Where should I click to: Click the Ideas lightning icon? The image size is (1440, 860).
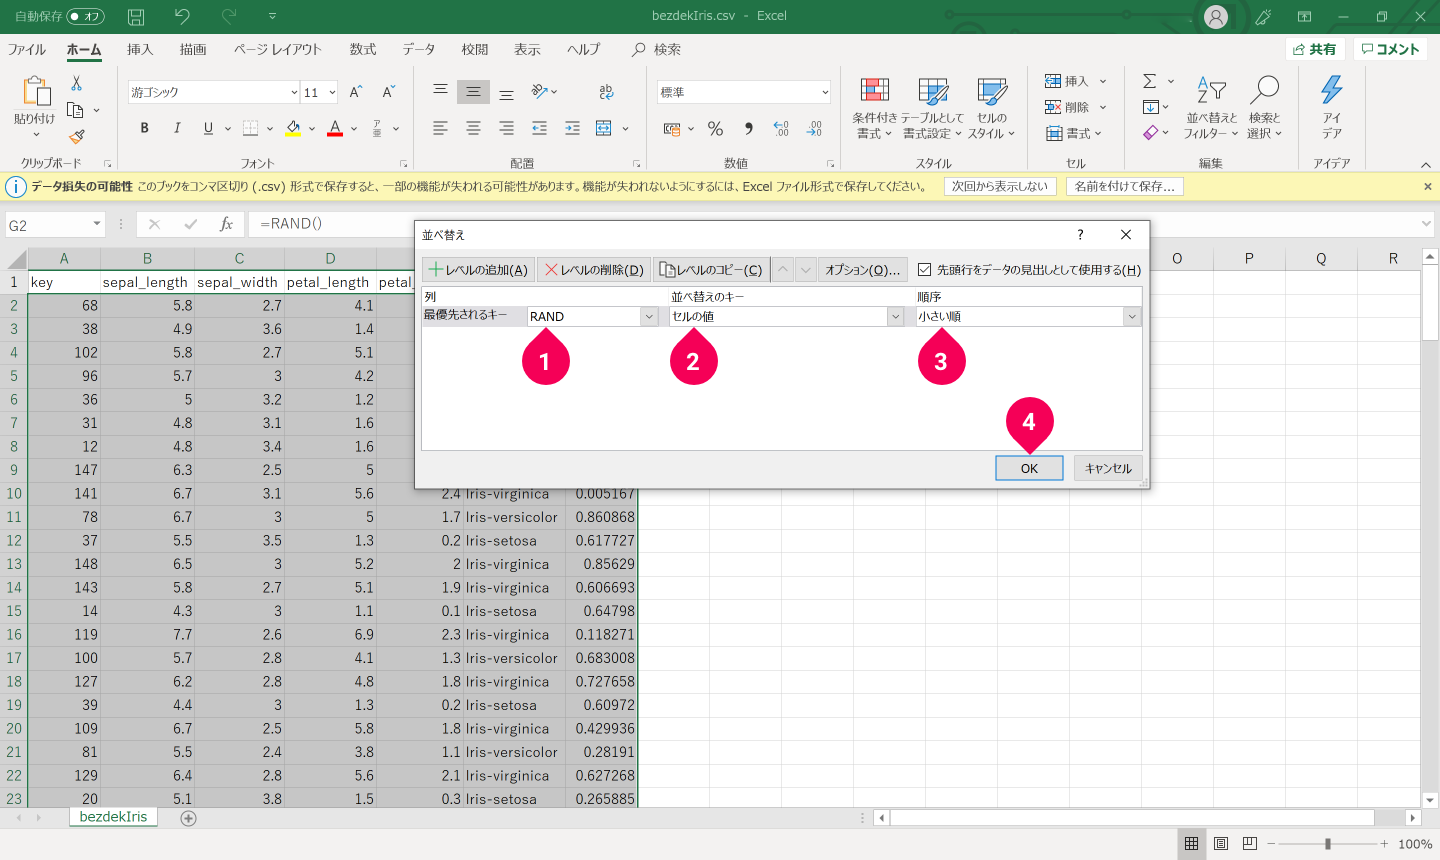coord(1332,108)
